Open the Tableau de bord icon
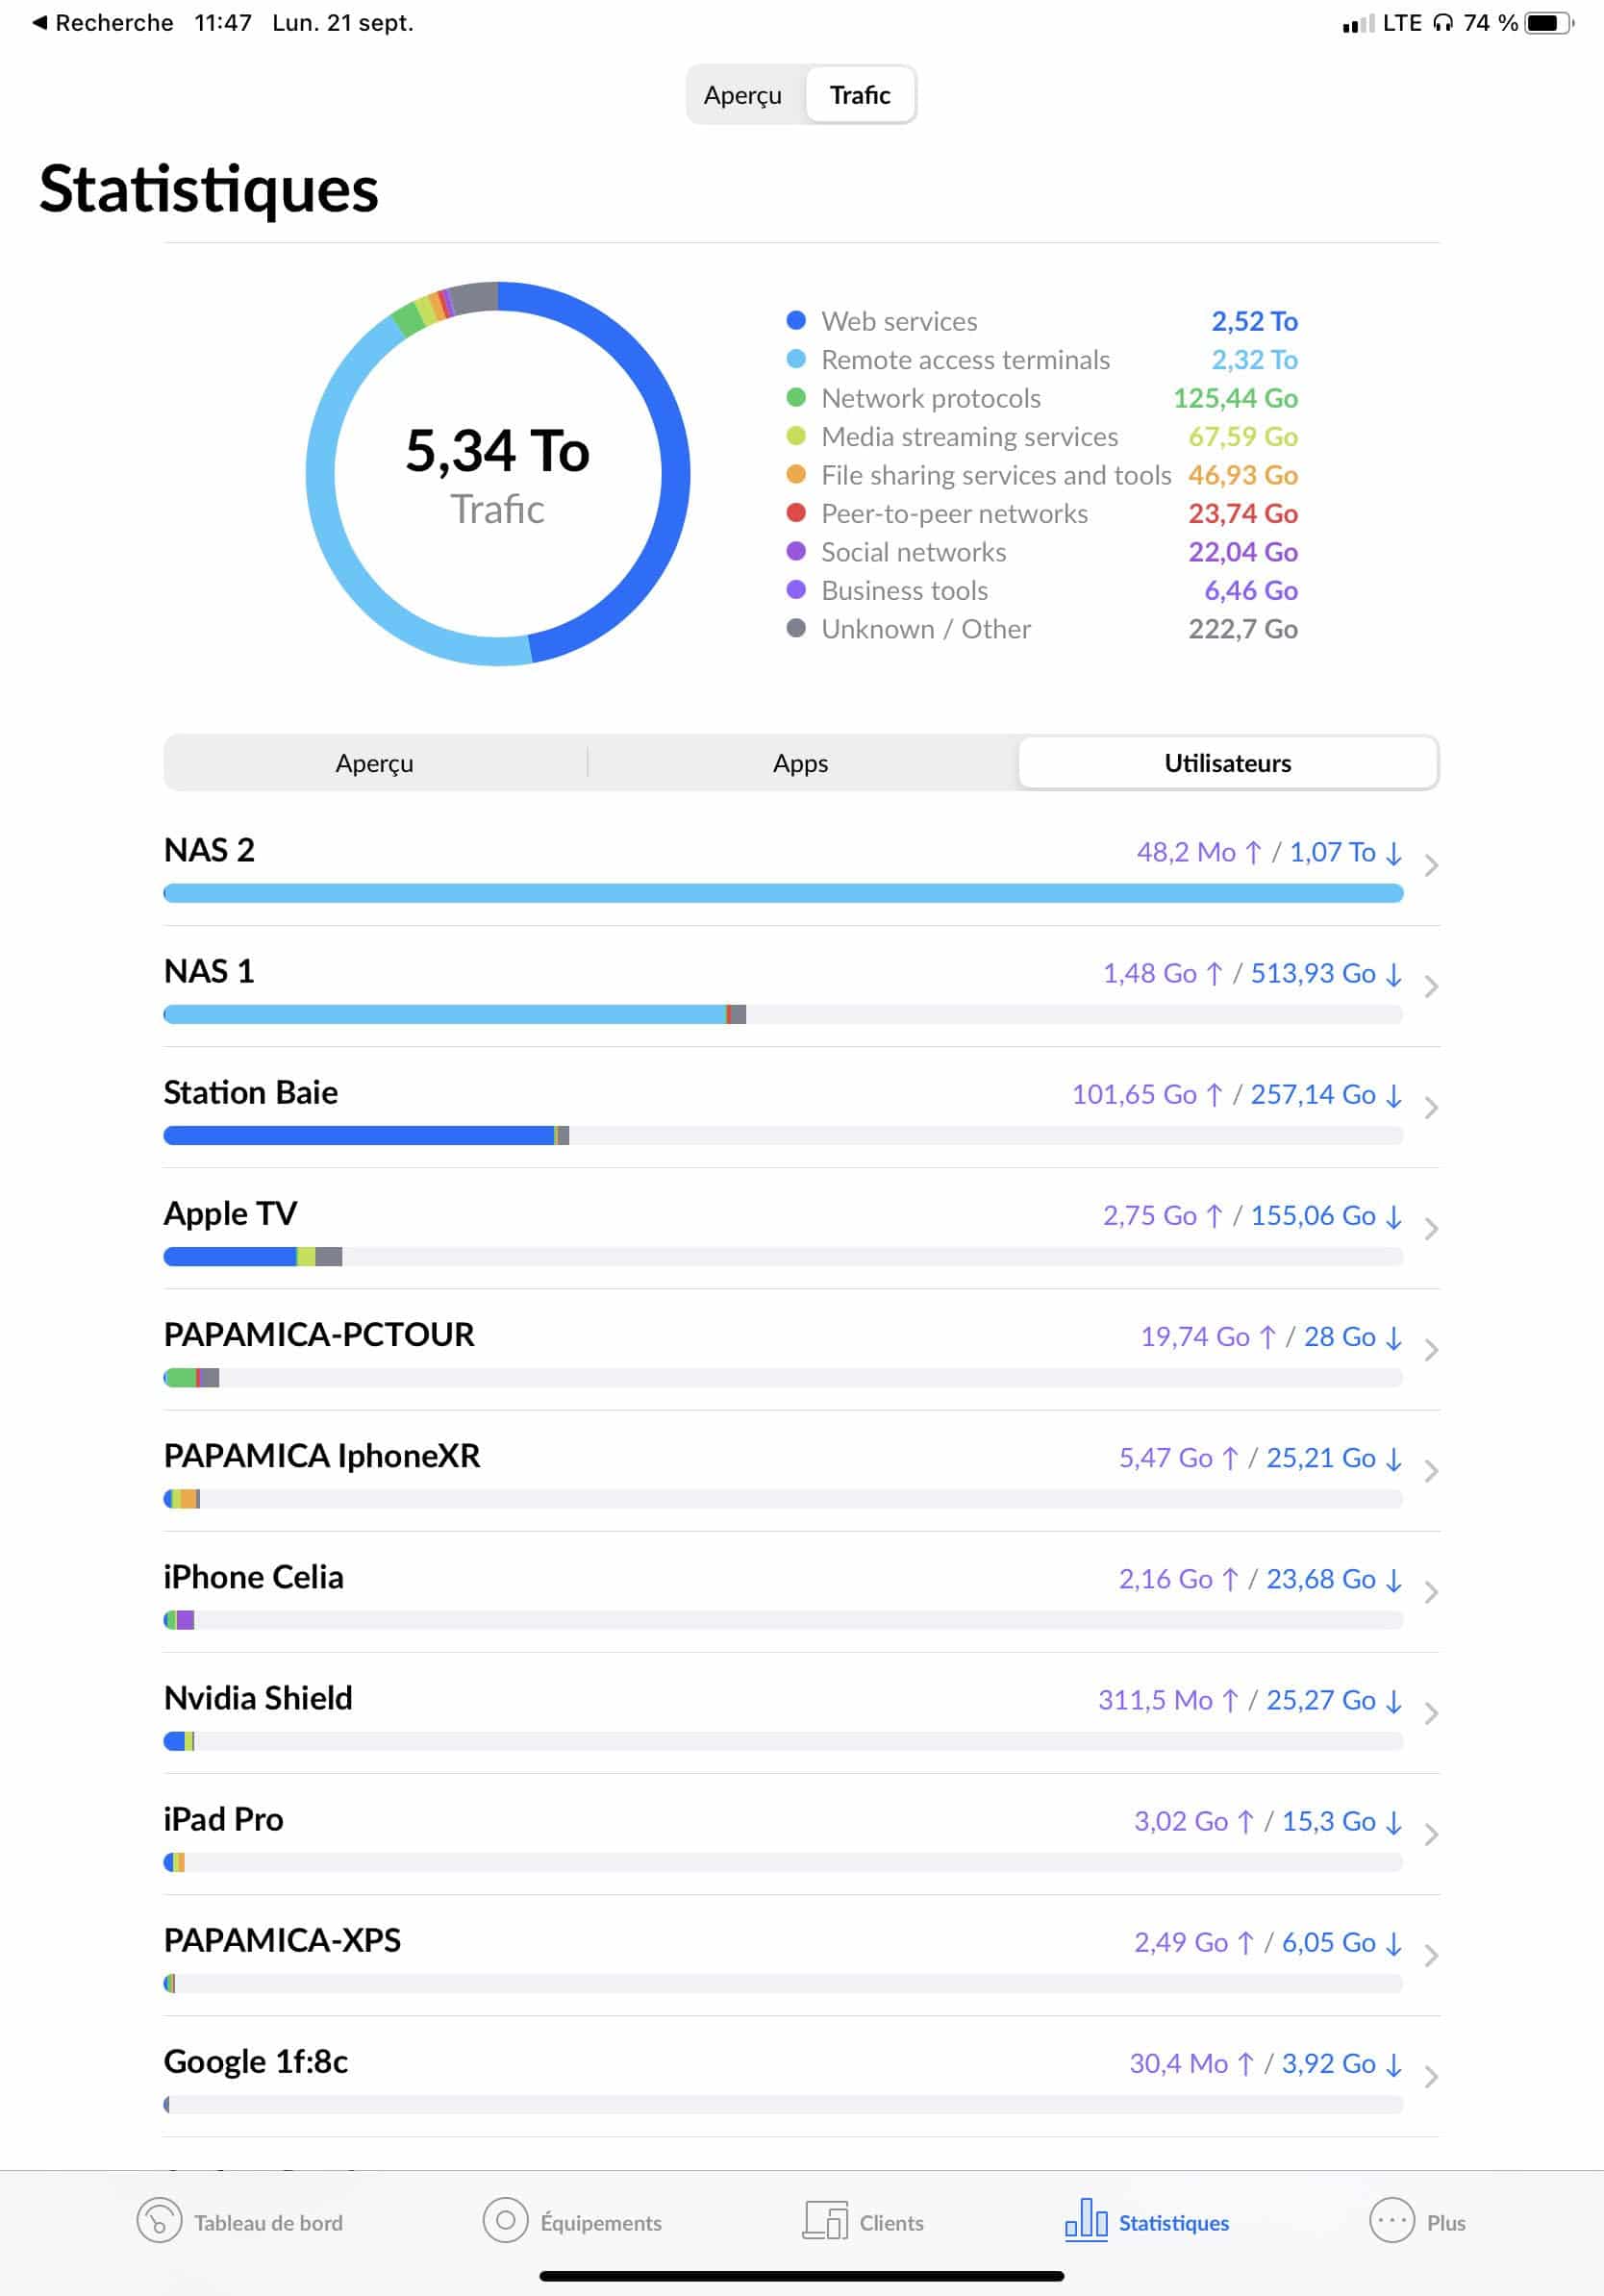The width and height of the screenshot is (1604, 2296). pos(159,2221)
